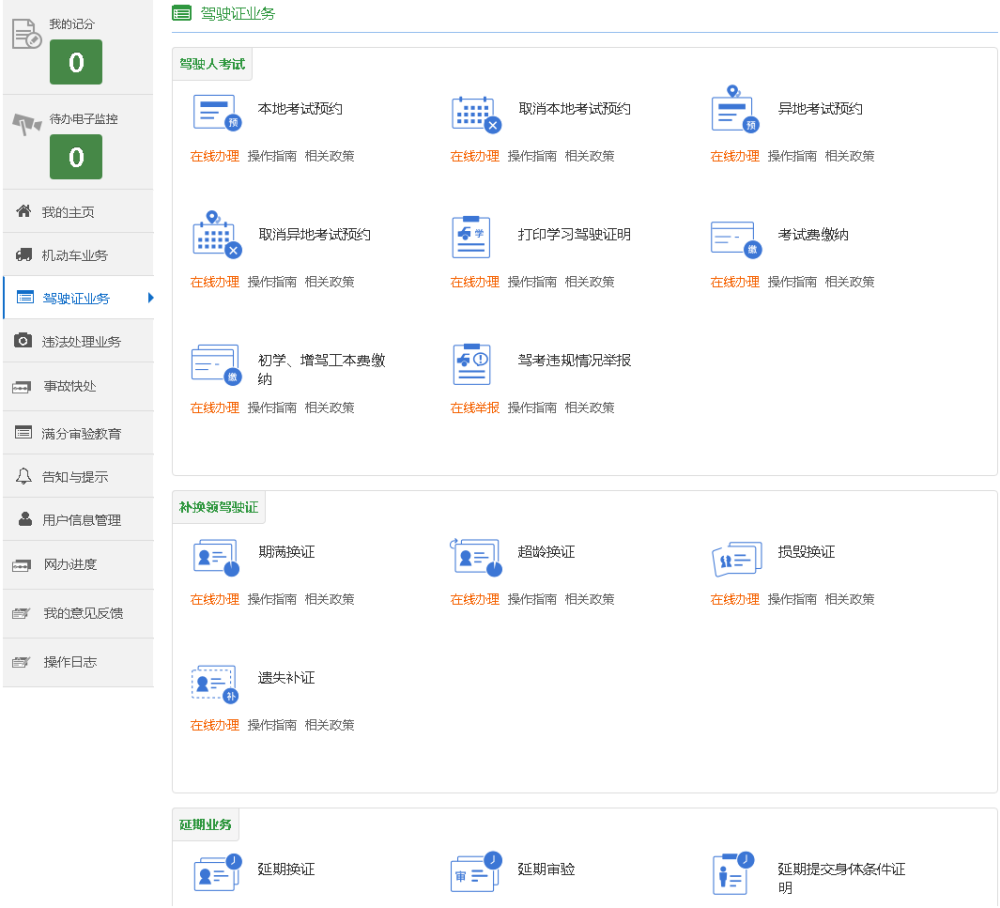This screenshot has width=1000, height=908.
Task: Click the home icon beside 我的主页
Action: (24, 211)
